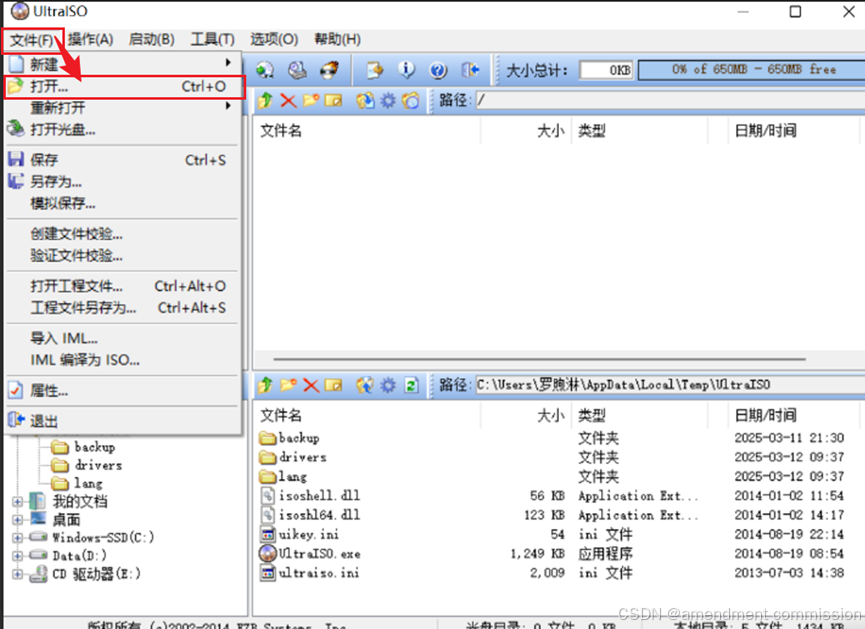Click the 大小总计 size field
865x629 pixels.
(x=606, y=70)
